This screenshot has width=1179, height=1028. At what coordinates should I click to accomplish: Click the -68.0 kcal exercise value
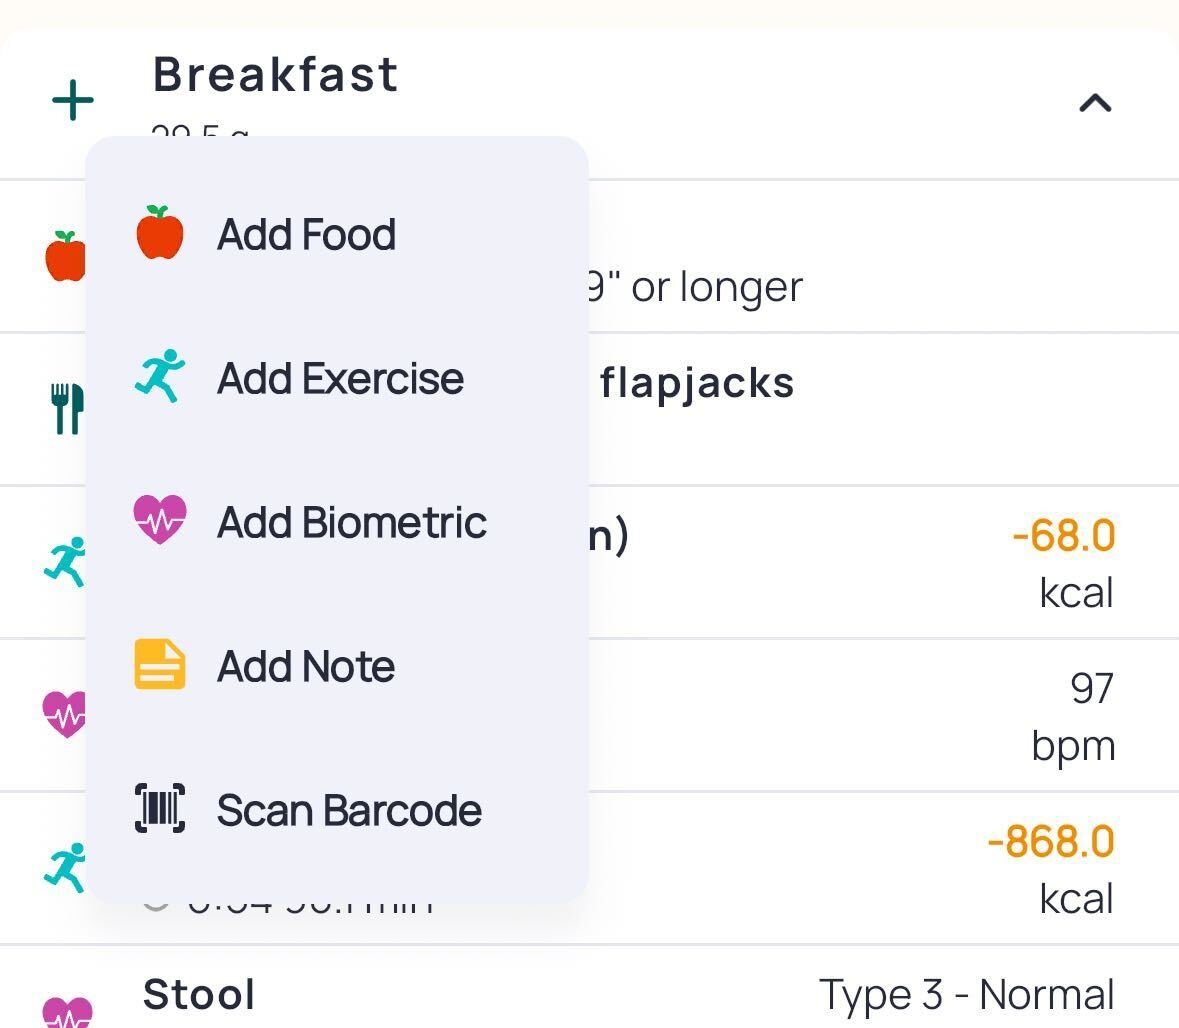1064,537
